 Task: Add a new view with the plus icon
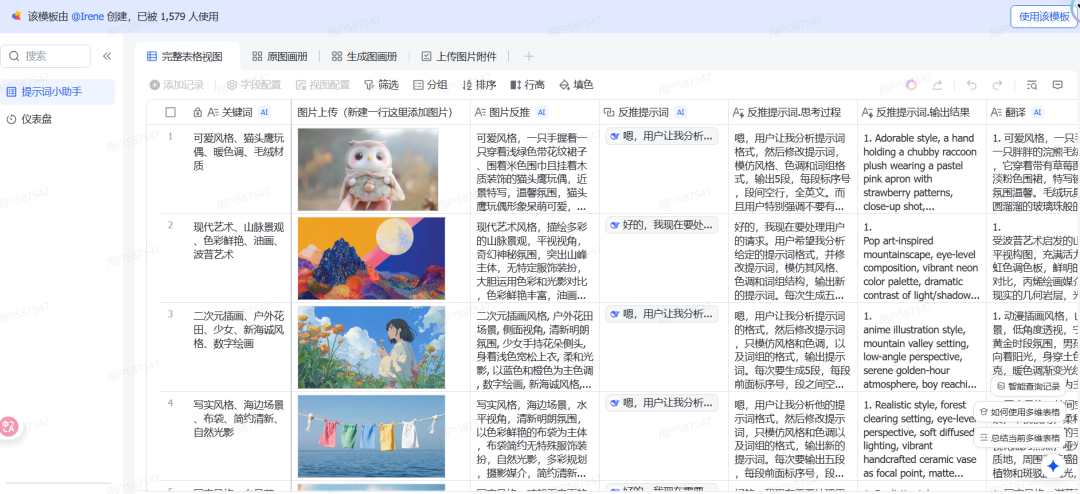pyautogui.click(x=528, y=56)
